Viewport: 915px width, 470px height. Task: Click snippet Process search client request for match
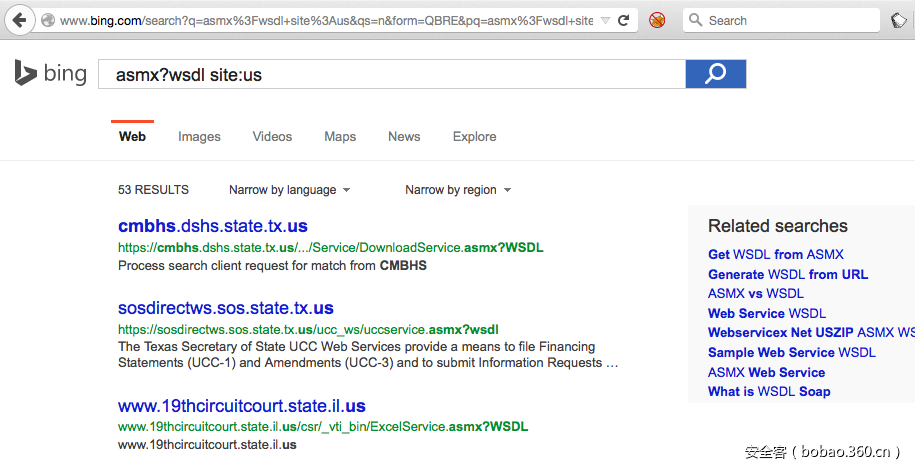click(x=273, y=266)
